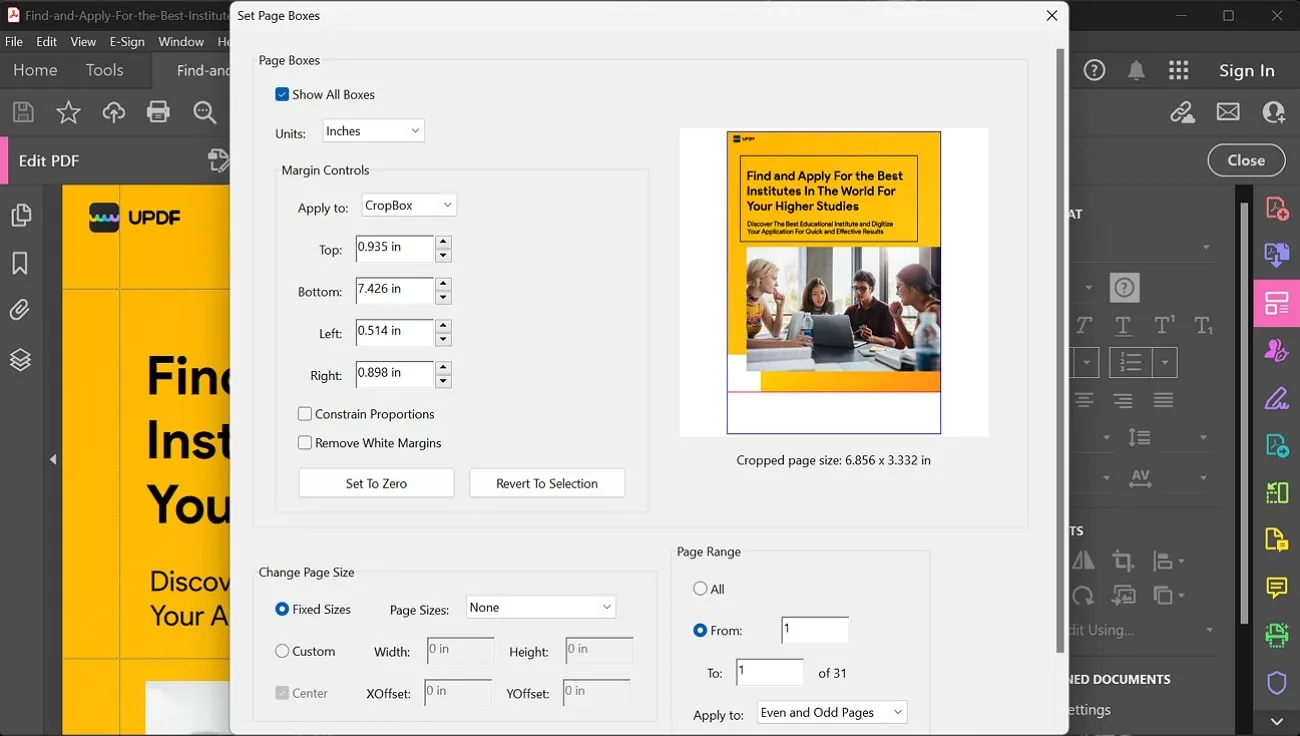This screenshot has height=736, width=1300.
Task: Click Revert To Selection
Action: (x=547, y=483)
